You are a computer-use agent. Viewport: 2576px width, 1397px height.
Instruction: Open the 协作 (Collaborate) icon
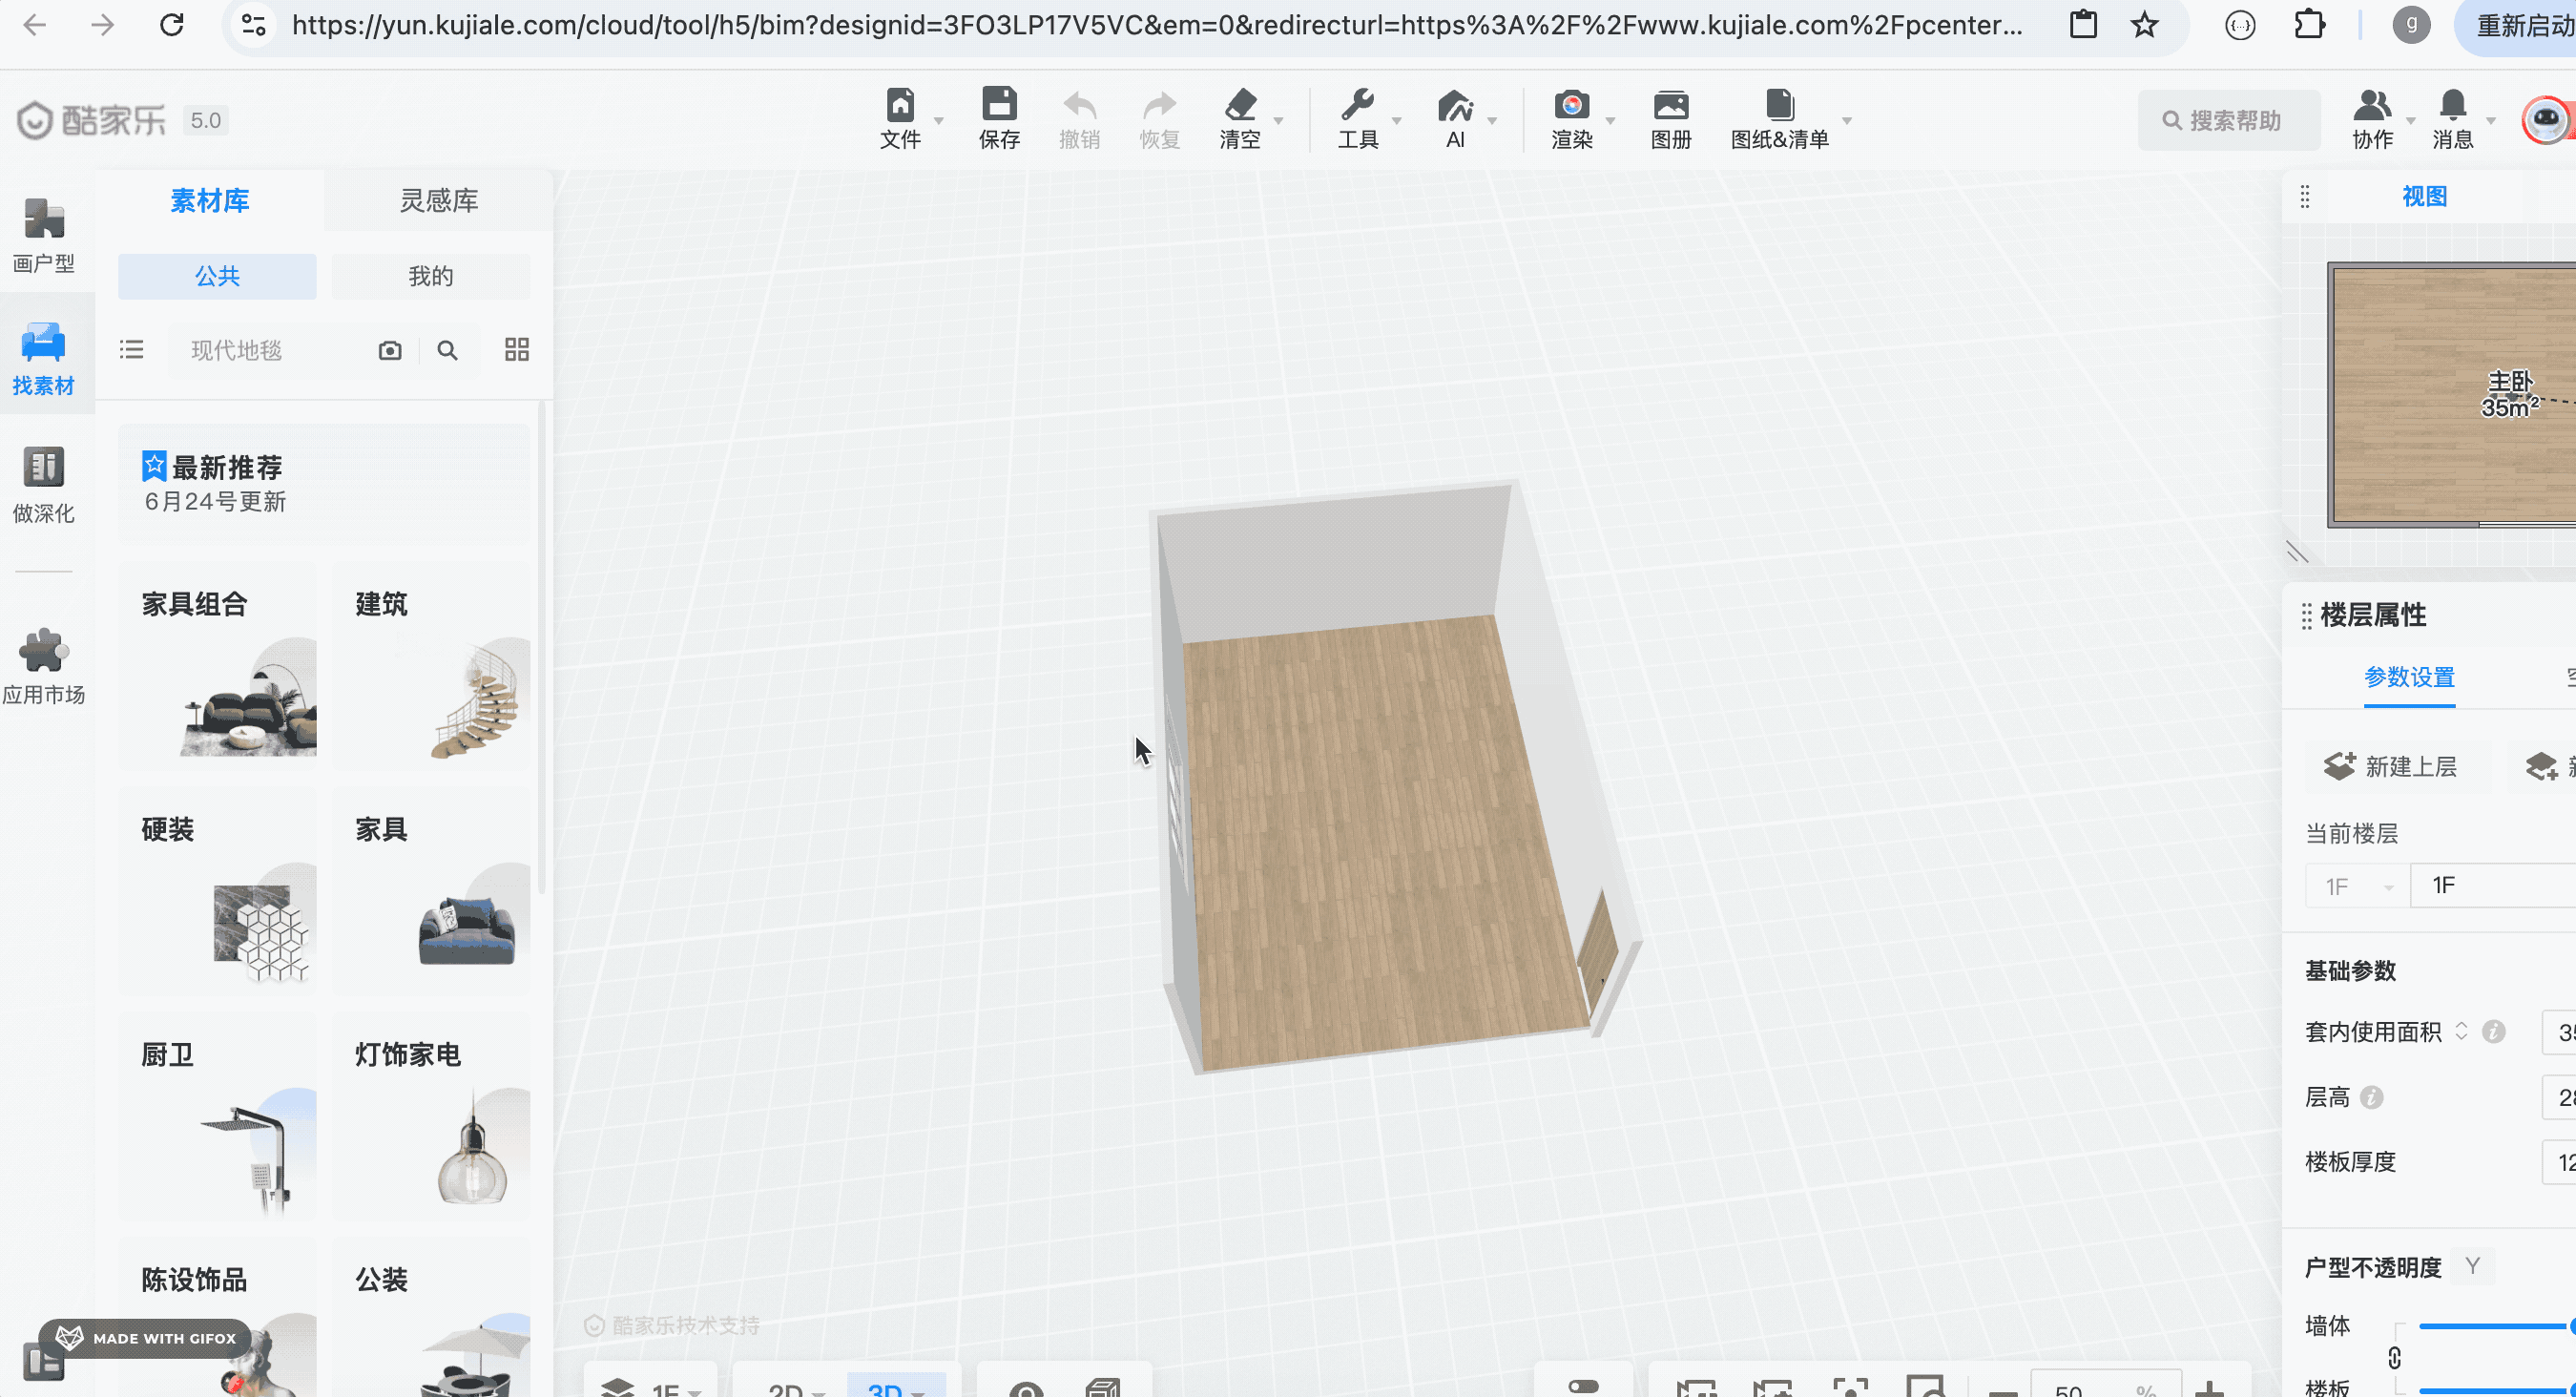[x=2372, y=104]
